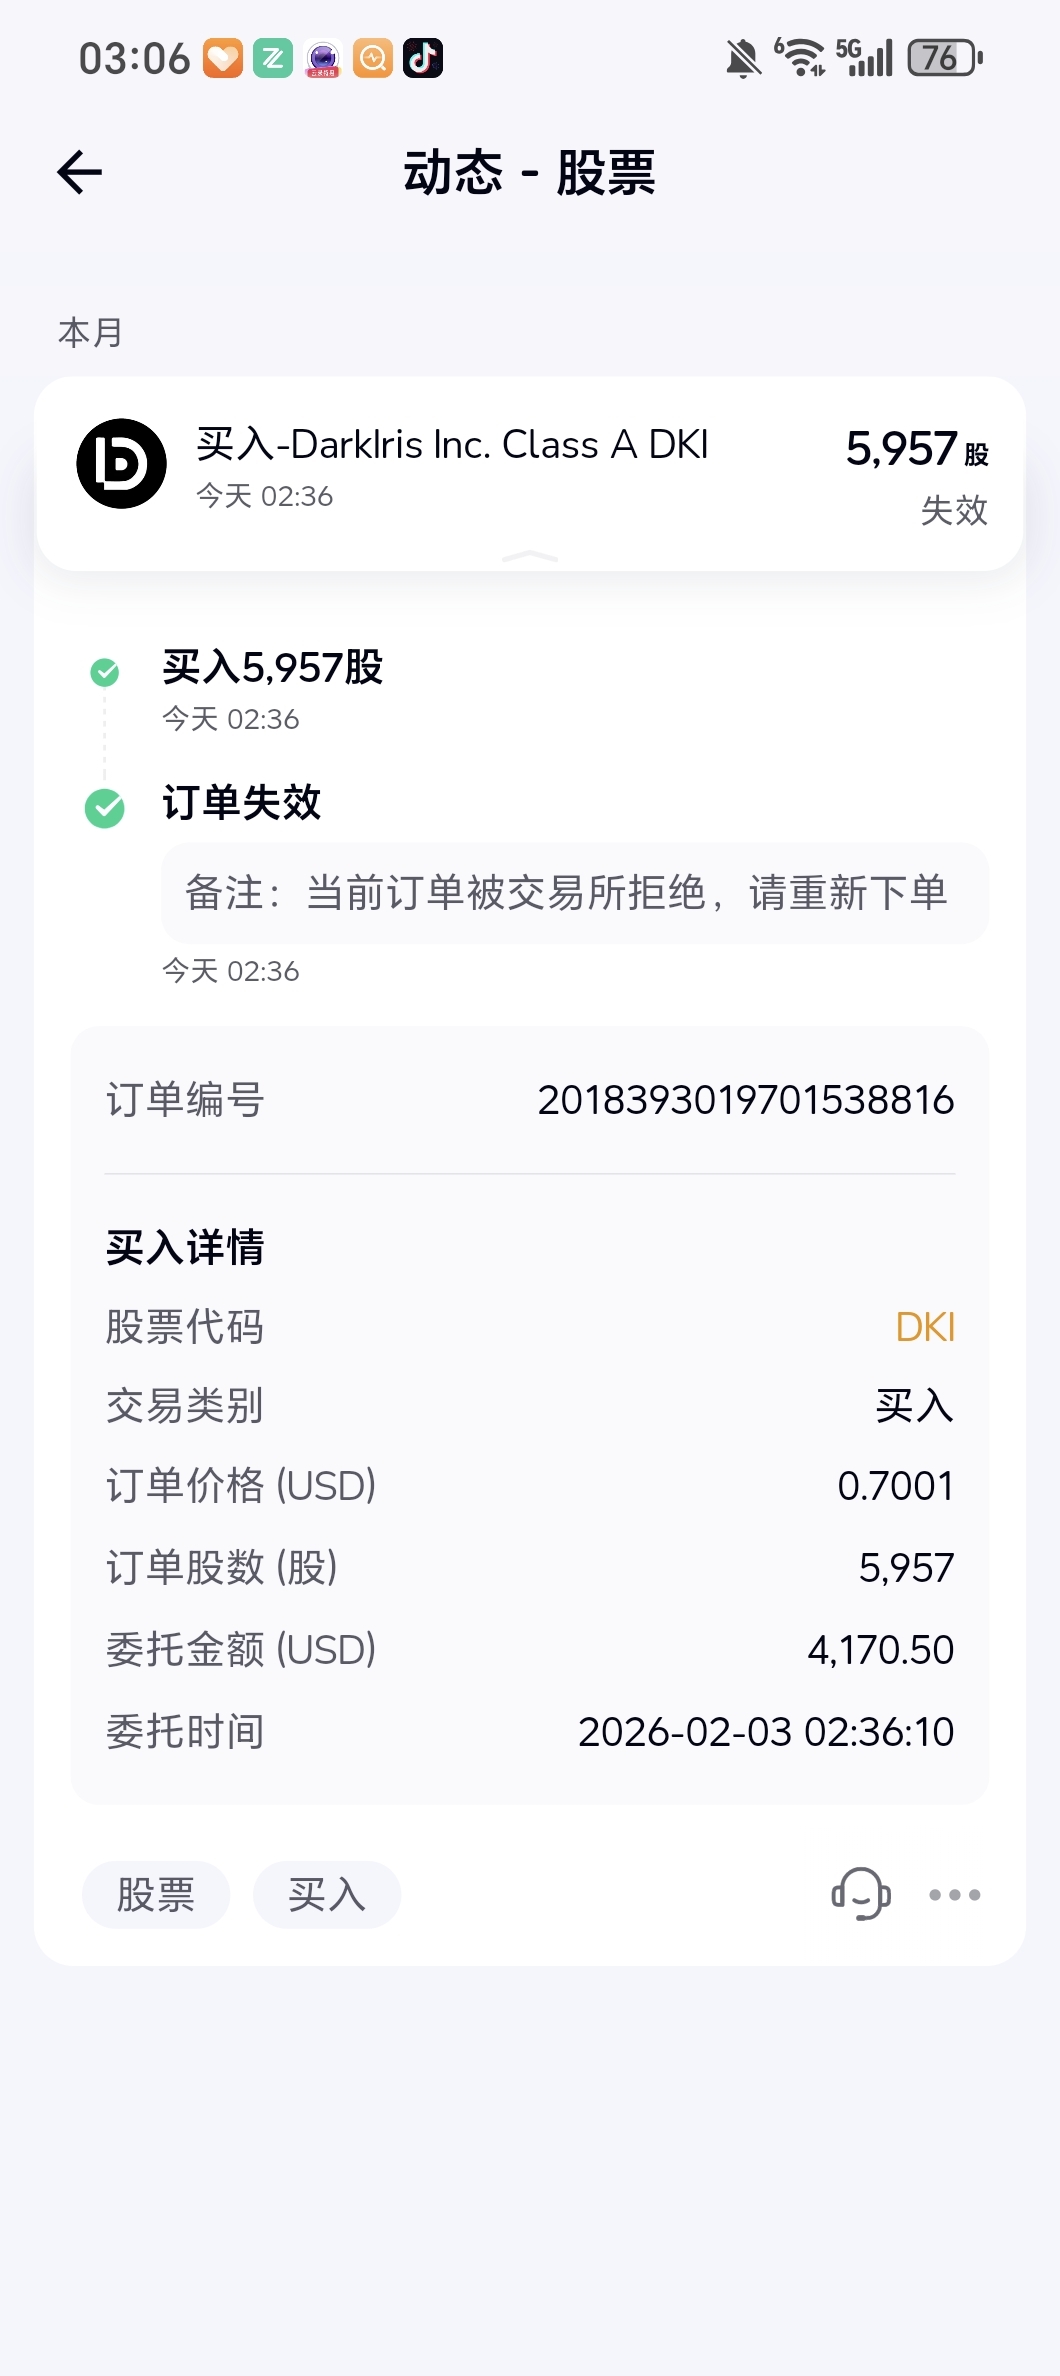Select the 股票 tag

(x=156, y=1894)
